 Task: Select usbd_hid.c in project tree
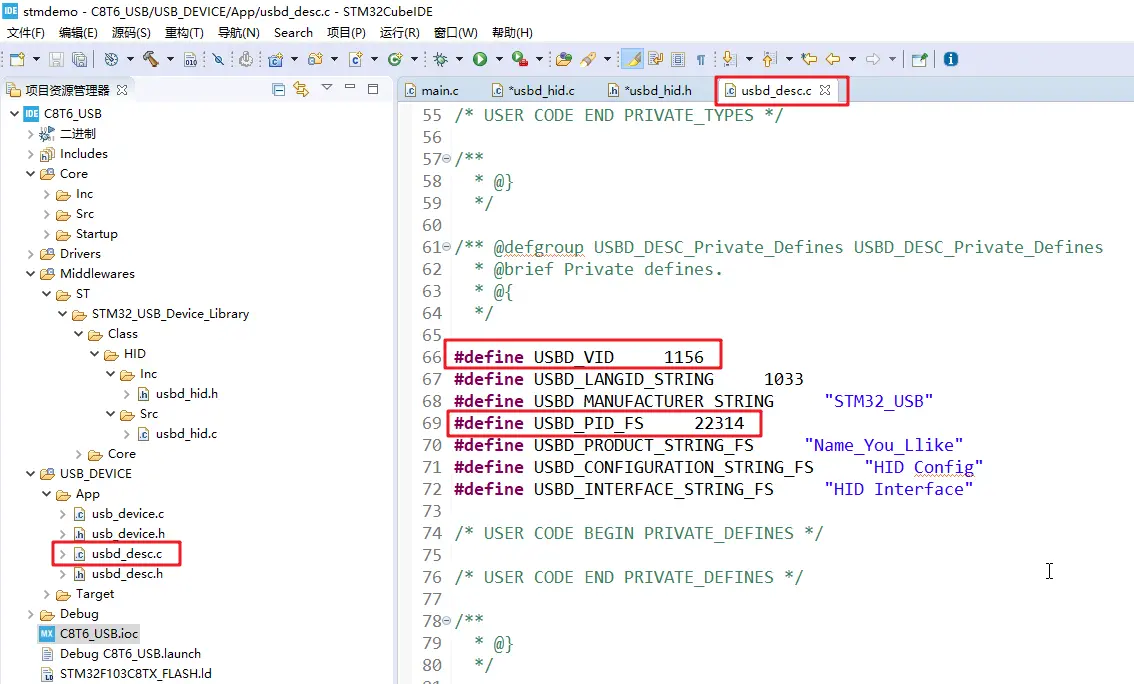(186, 434)
